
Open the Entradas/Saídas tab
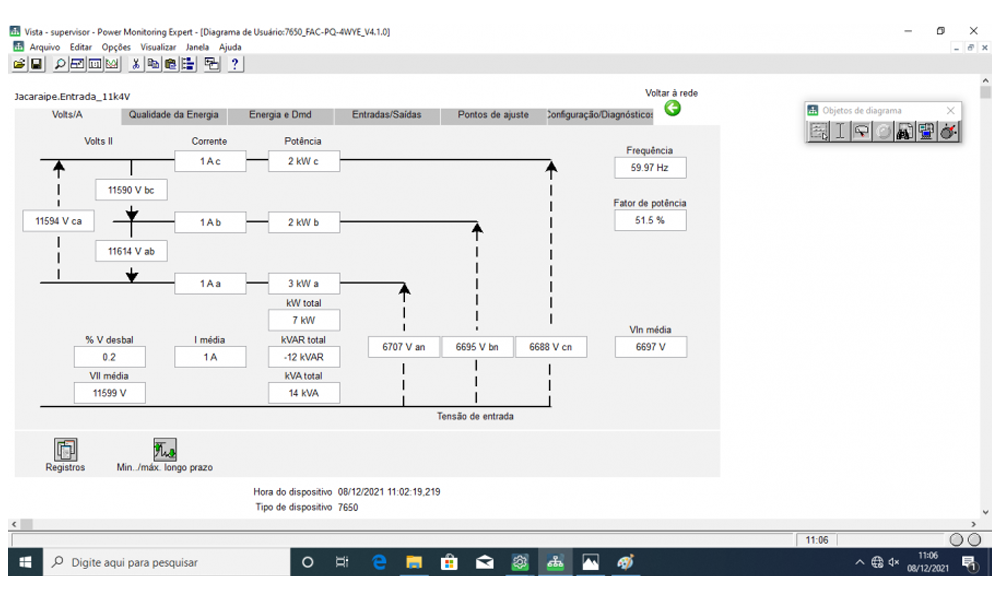coord(386,115)
